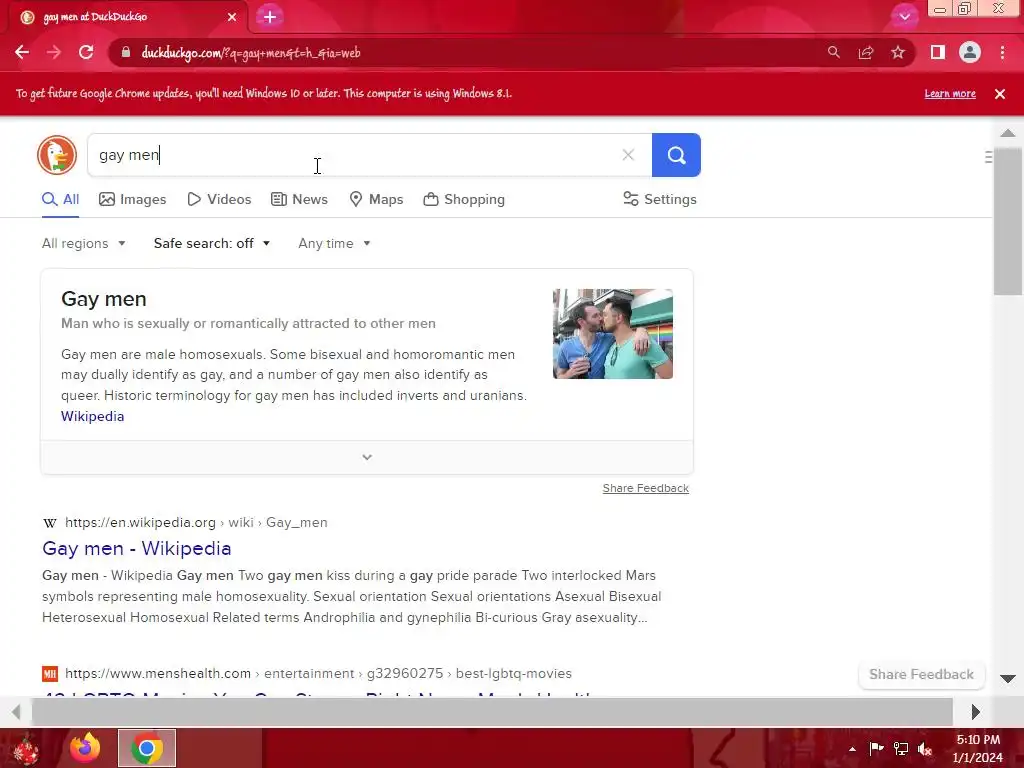Screen dimensions: 1024x768
Task: Click the horizontal scroll left arrow
Action: (16, 711)
